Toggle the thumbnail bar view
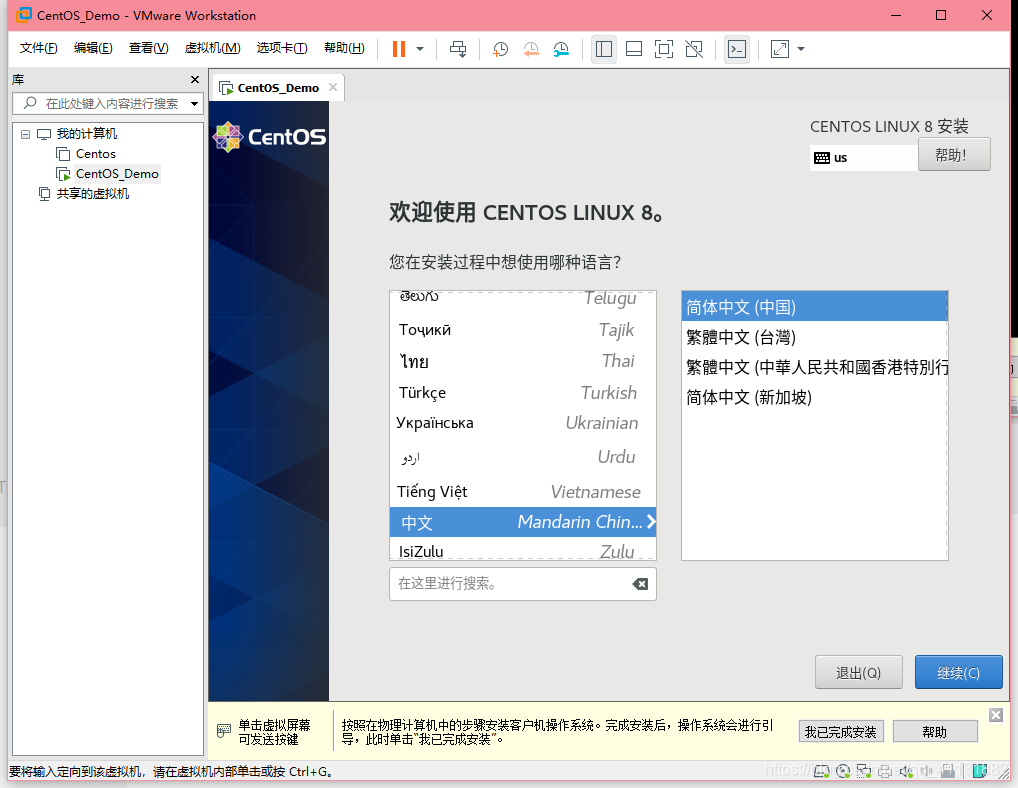 click(634, 49)
